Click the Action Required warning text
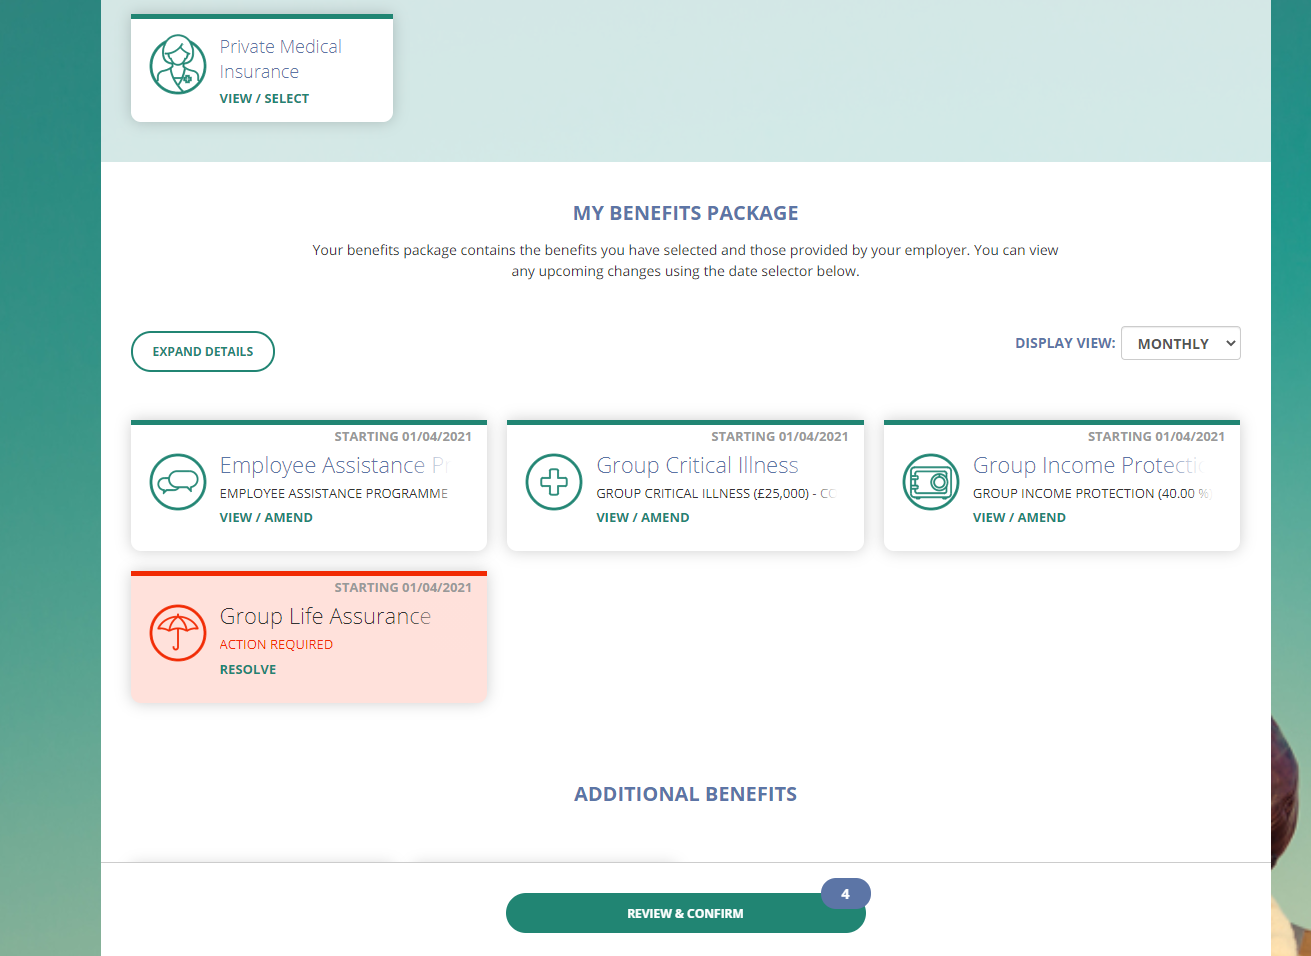The width and height of the screenshot is (1311, 956). (276, 644)
